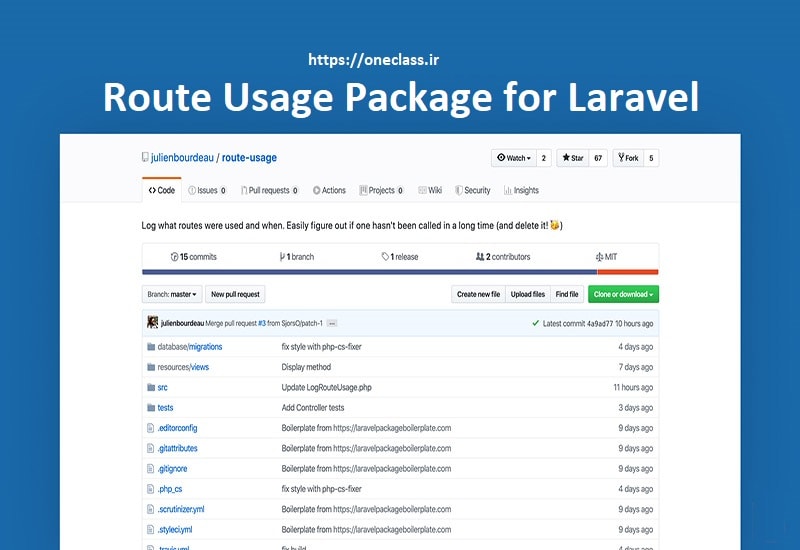Open the .scrutinizer.yml file
The height and width of the screenshot is (550, 800).
pyautogui.click(x=181, y=509)
